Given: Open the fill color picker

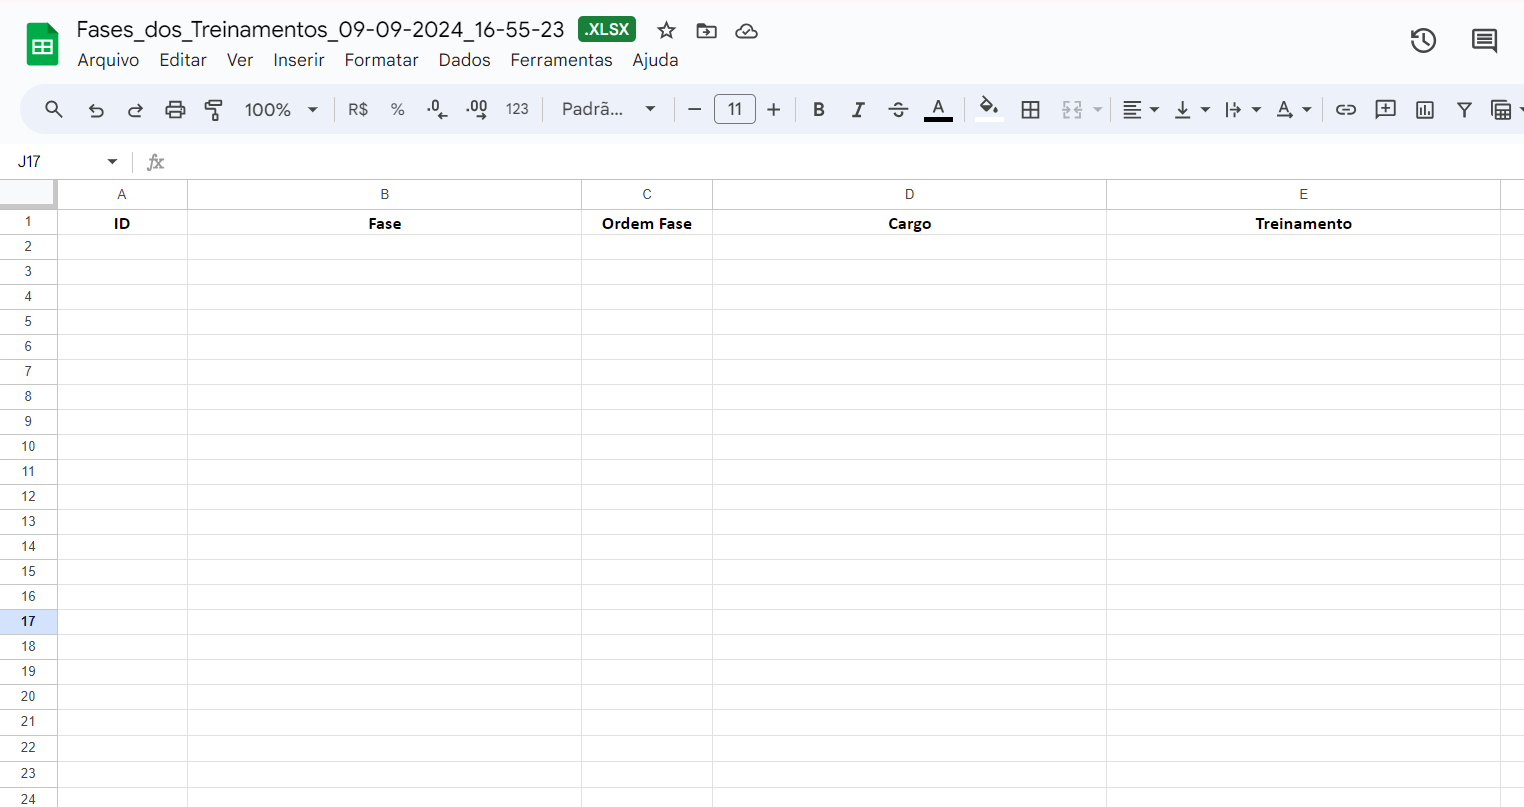Looking at the screenshot, I should (x=989, y=109).
